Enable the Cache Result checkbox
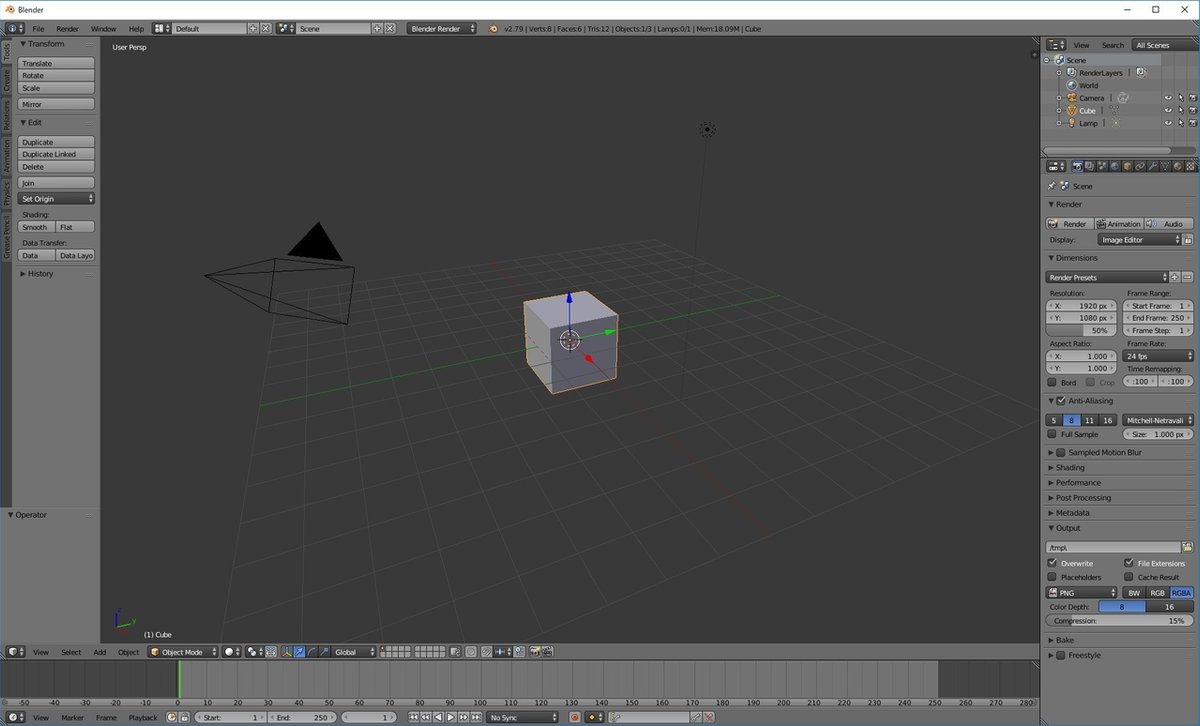This screenshot has height=726, width=1200. 1129,577
